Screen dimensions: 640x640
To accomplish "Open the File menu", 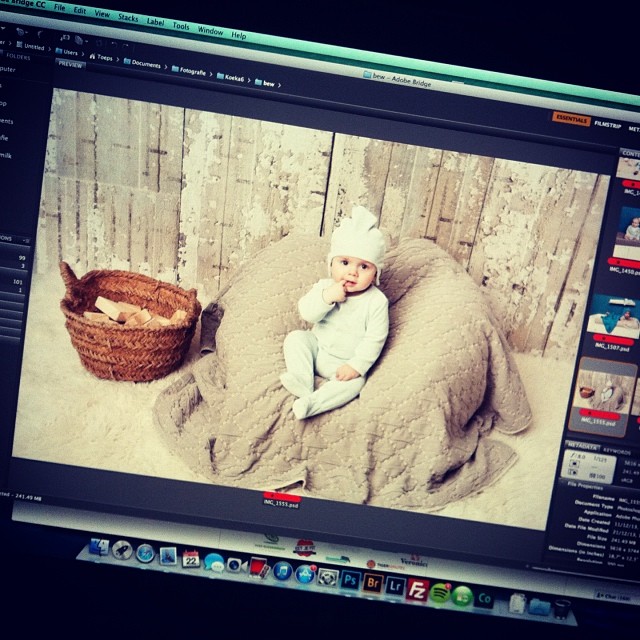I will tap(59, 7).
